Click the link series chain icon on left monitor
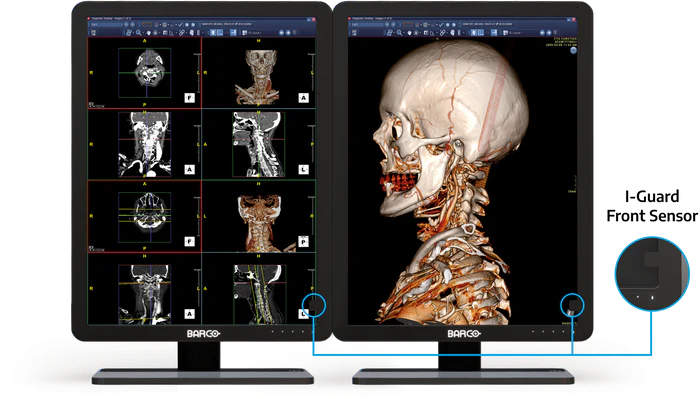 point(182,33)
